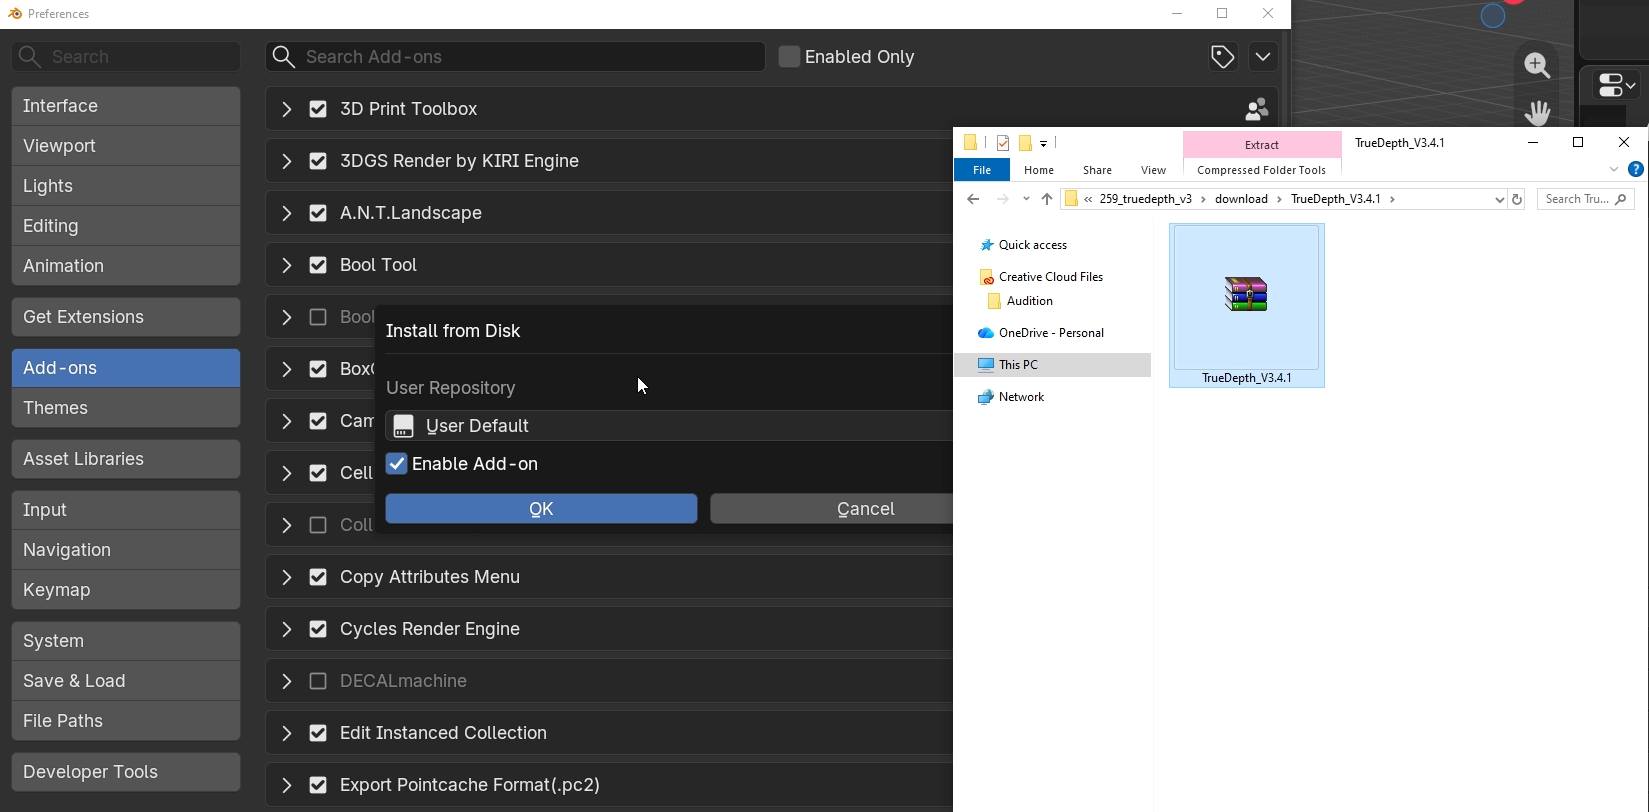This screenshot has width=1649, height=812.
Task: Open the View ribbon tab
Action: coord(1153,170)
